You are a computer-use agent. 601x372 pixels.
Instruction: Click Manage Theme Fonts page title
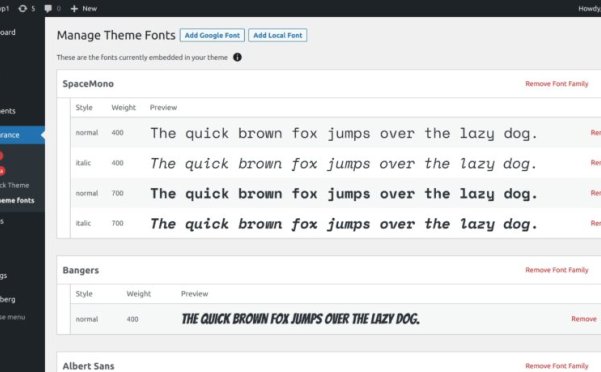point(116,35)
